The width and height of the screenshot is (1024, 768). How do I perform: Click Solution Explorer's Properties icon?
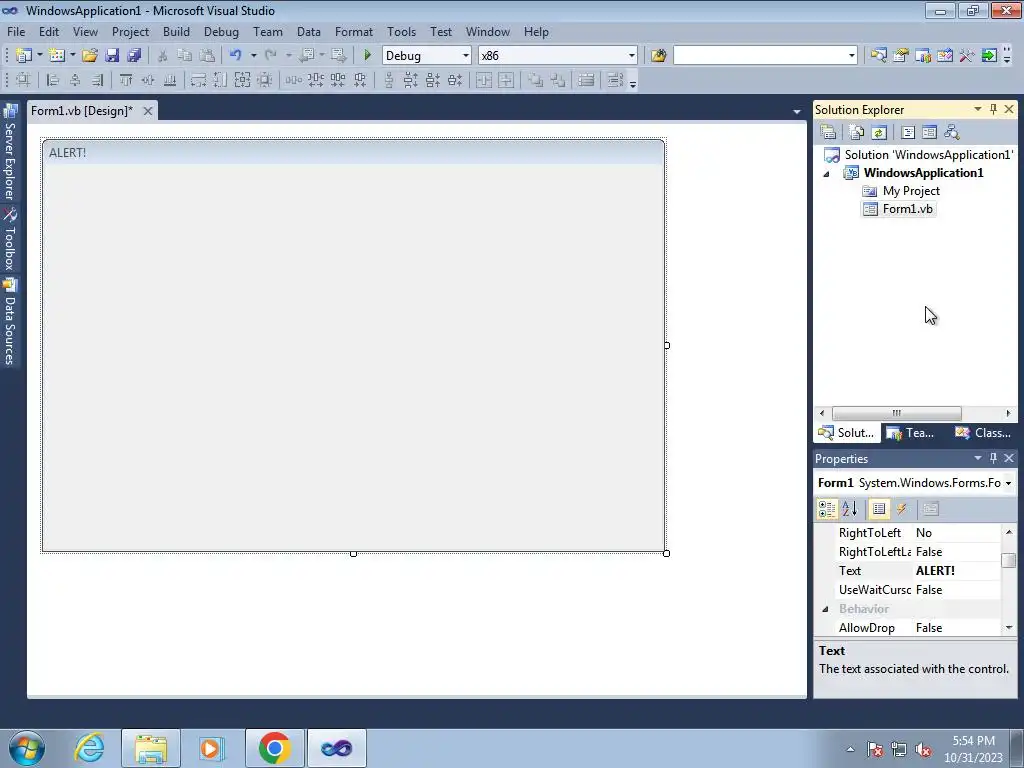point(828,133)
